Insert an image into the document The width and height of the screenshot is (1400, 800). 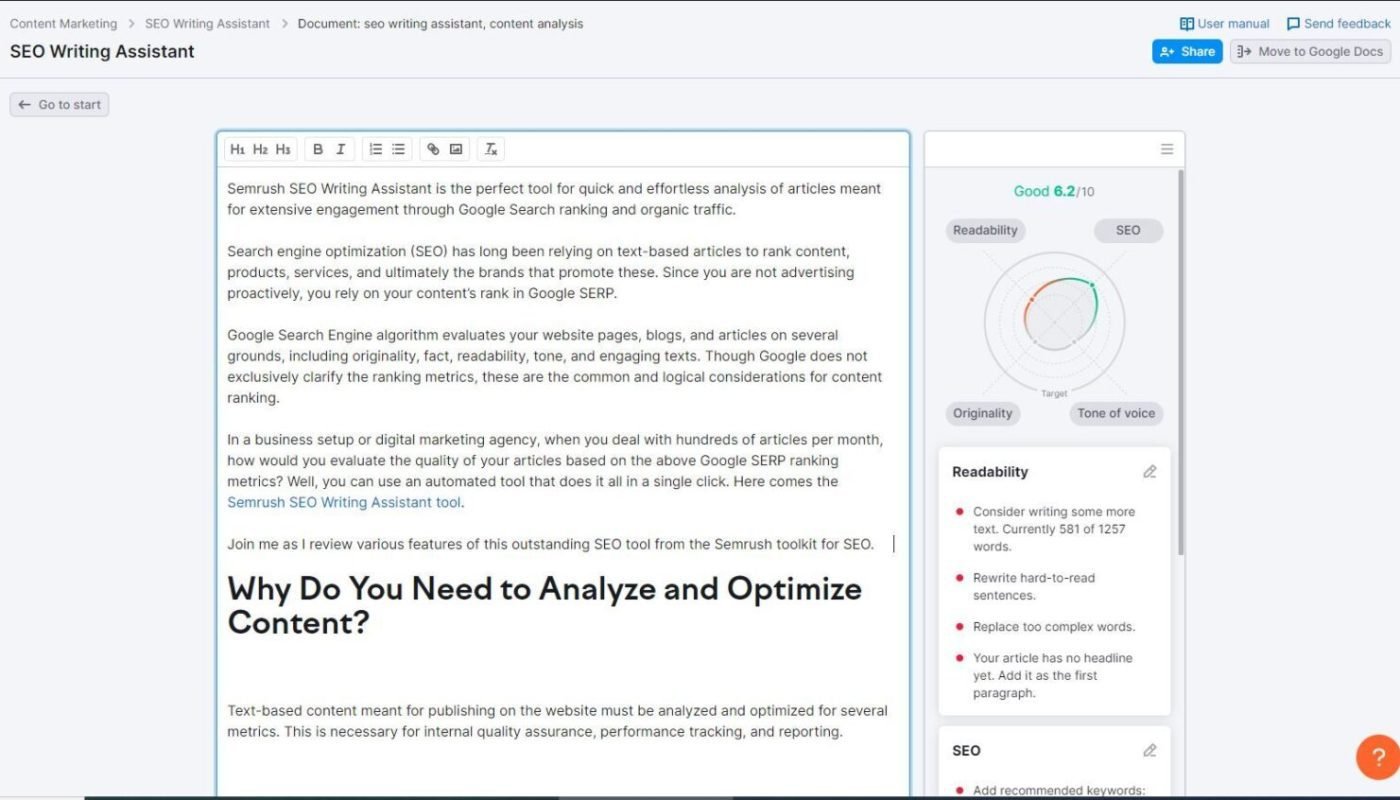[x=456, y=149]
